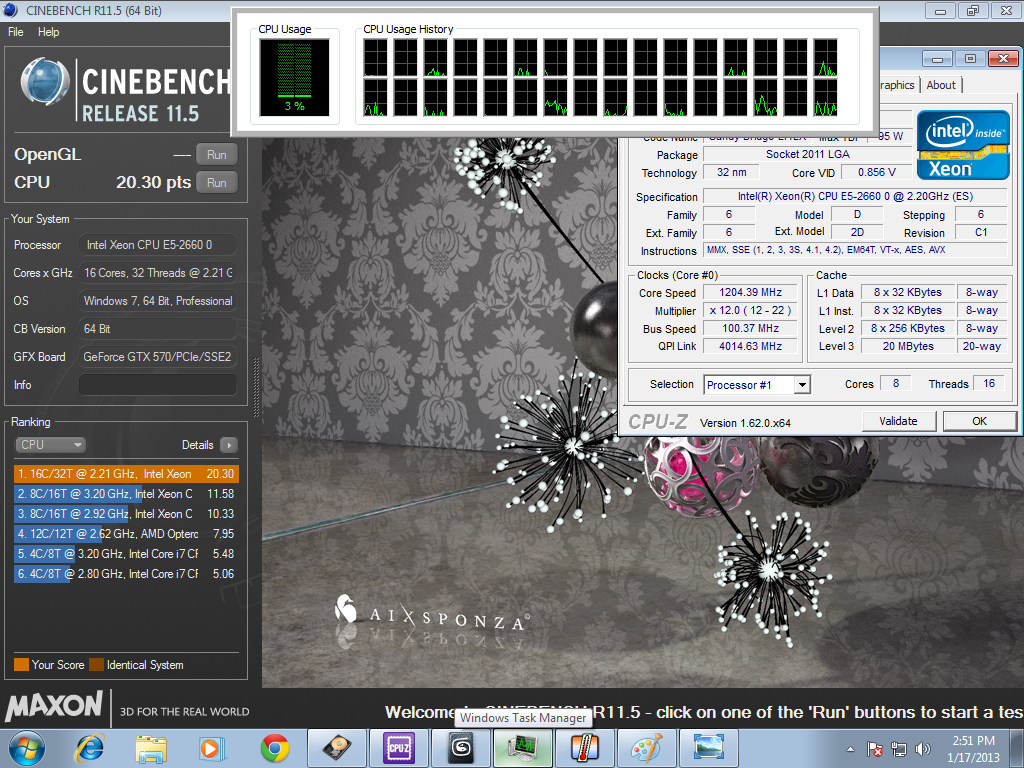1024x768 pixels.
Task: Open the File menu in Cinebench
Action: pyautogui.click(x=16, y=32)
